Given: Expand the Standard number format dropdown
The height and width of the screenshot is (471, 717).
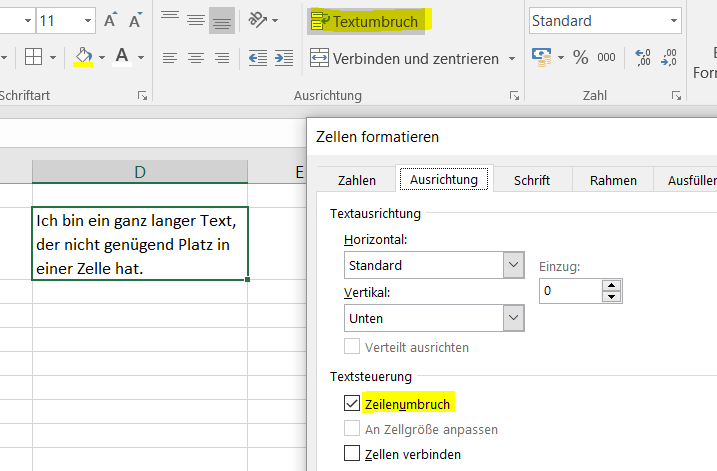Looking at the screenshot, I should 674,20.
